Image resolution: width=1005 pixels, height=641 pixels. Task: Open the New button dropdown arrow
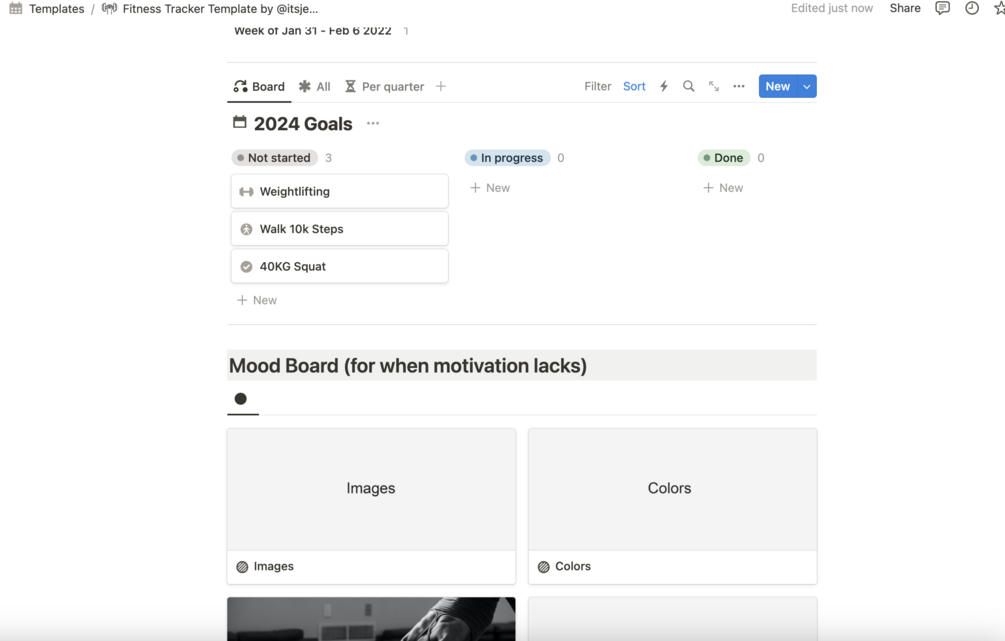[x=807, y=87]
